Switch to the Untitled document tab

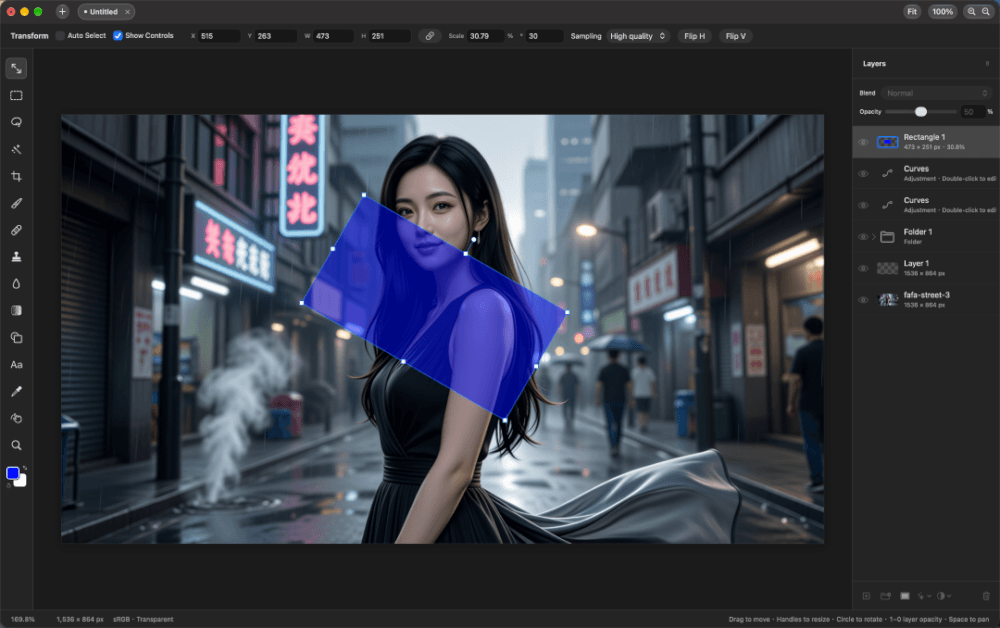106,11
